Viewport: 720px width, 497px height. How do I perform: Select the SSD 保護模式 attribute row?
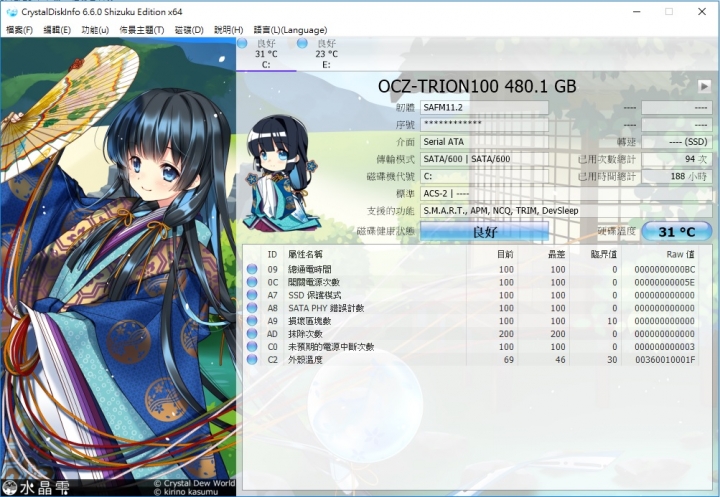(471, 295)
